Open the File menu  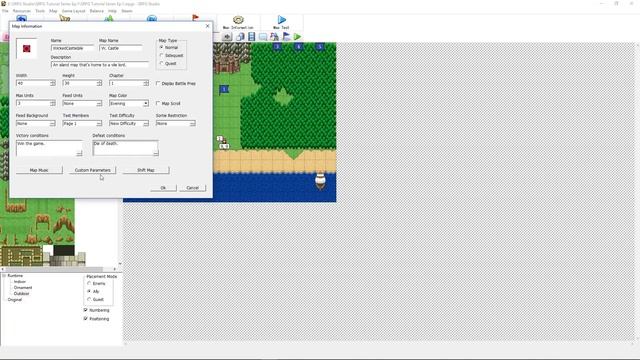tap(5, 11)
